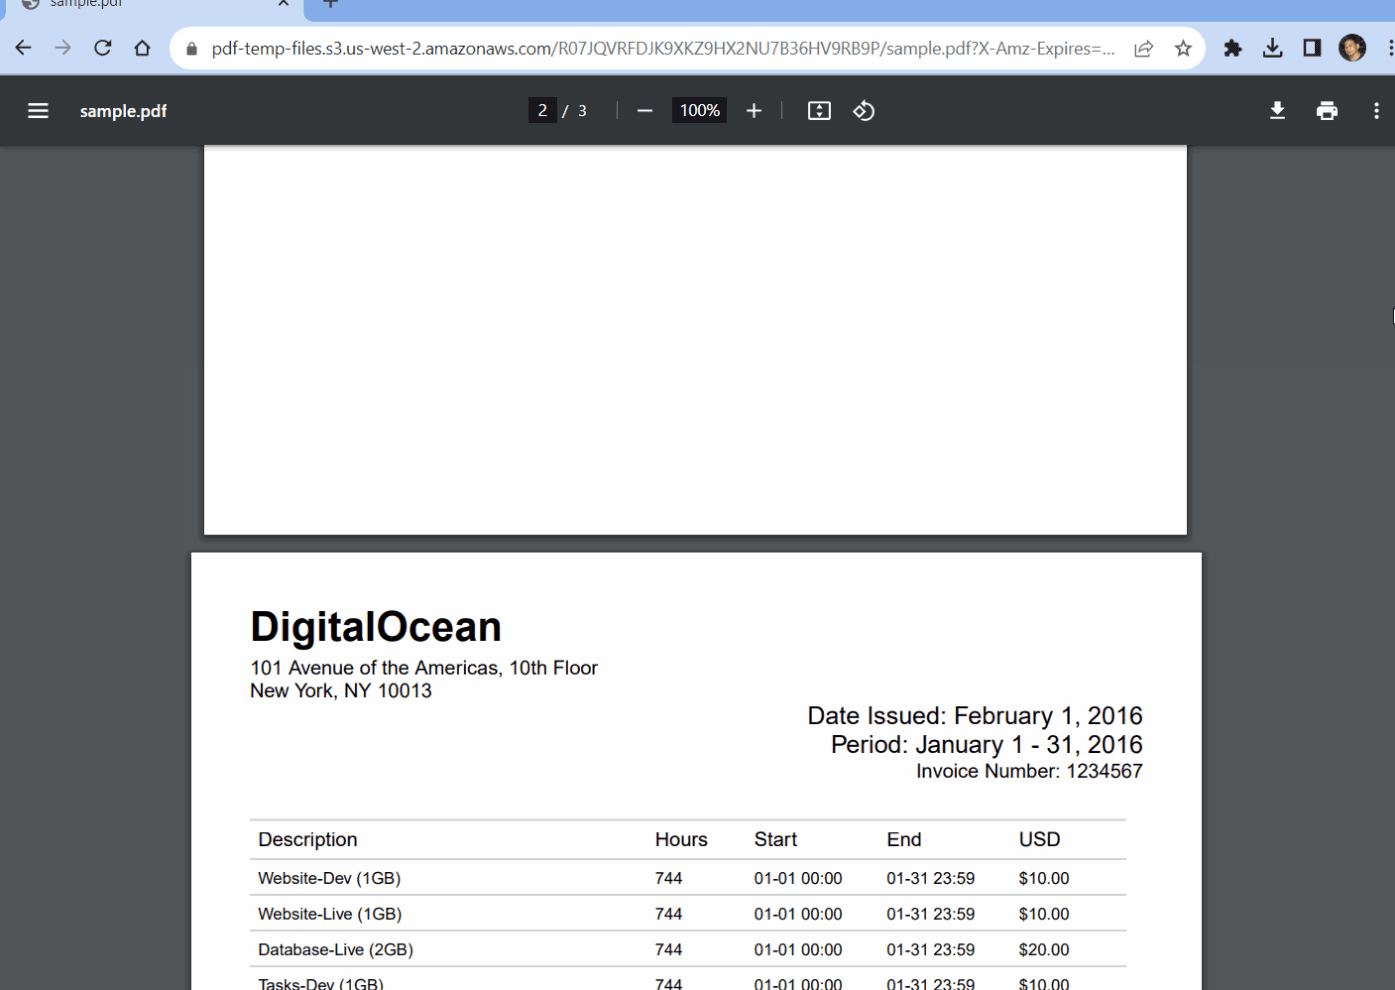Print the sample.pdf document
This screenshot has height=990, width=1395.
click(x=1327, y=111)
